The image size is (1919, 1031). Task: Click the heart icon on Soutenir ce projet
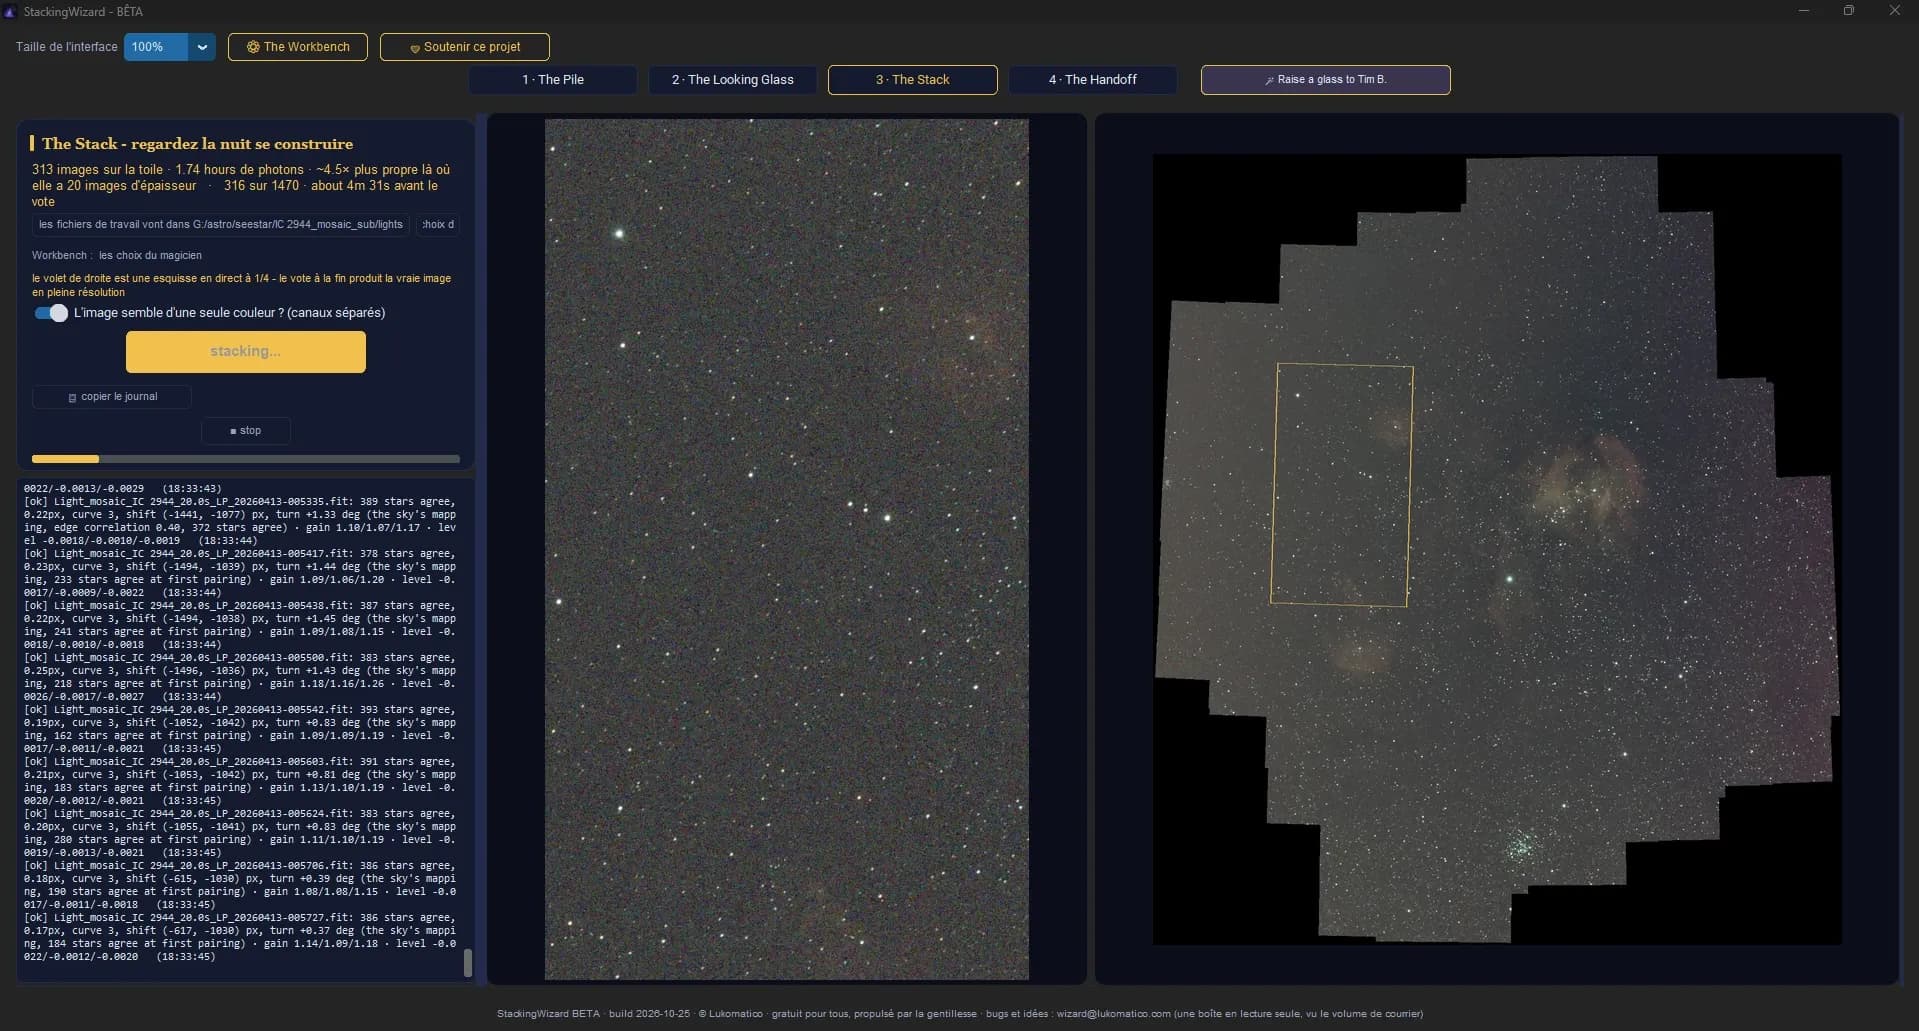(415, 48)
